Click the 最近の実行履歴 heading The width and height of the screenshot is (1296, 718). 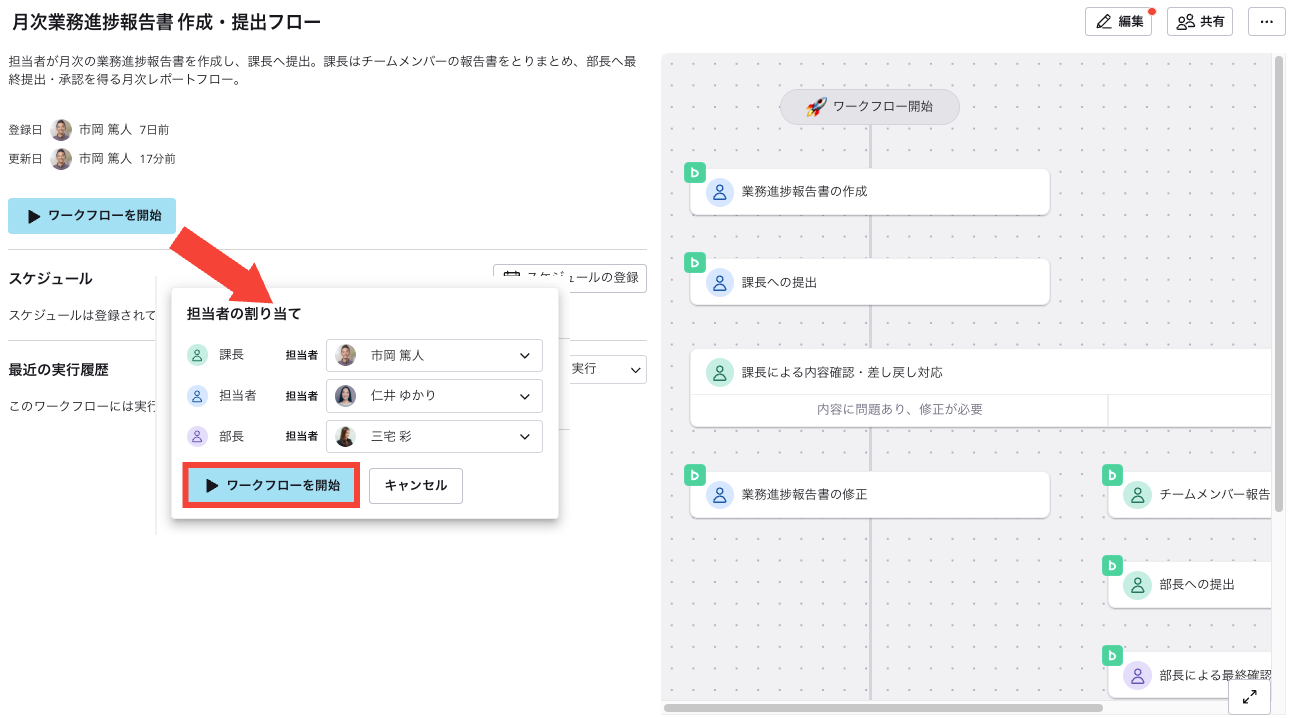[58, 370]
